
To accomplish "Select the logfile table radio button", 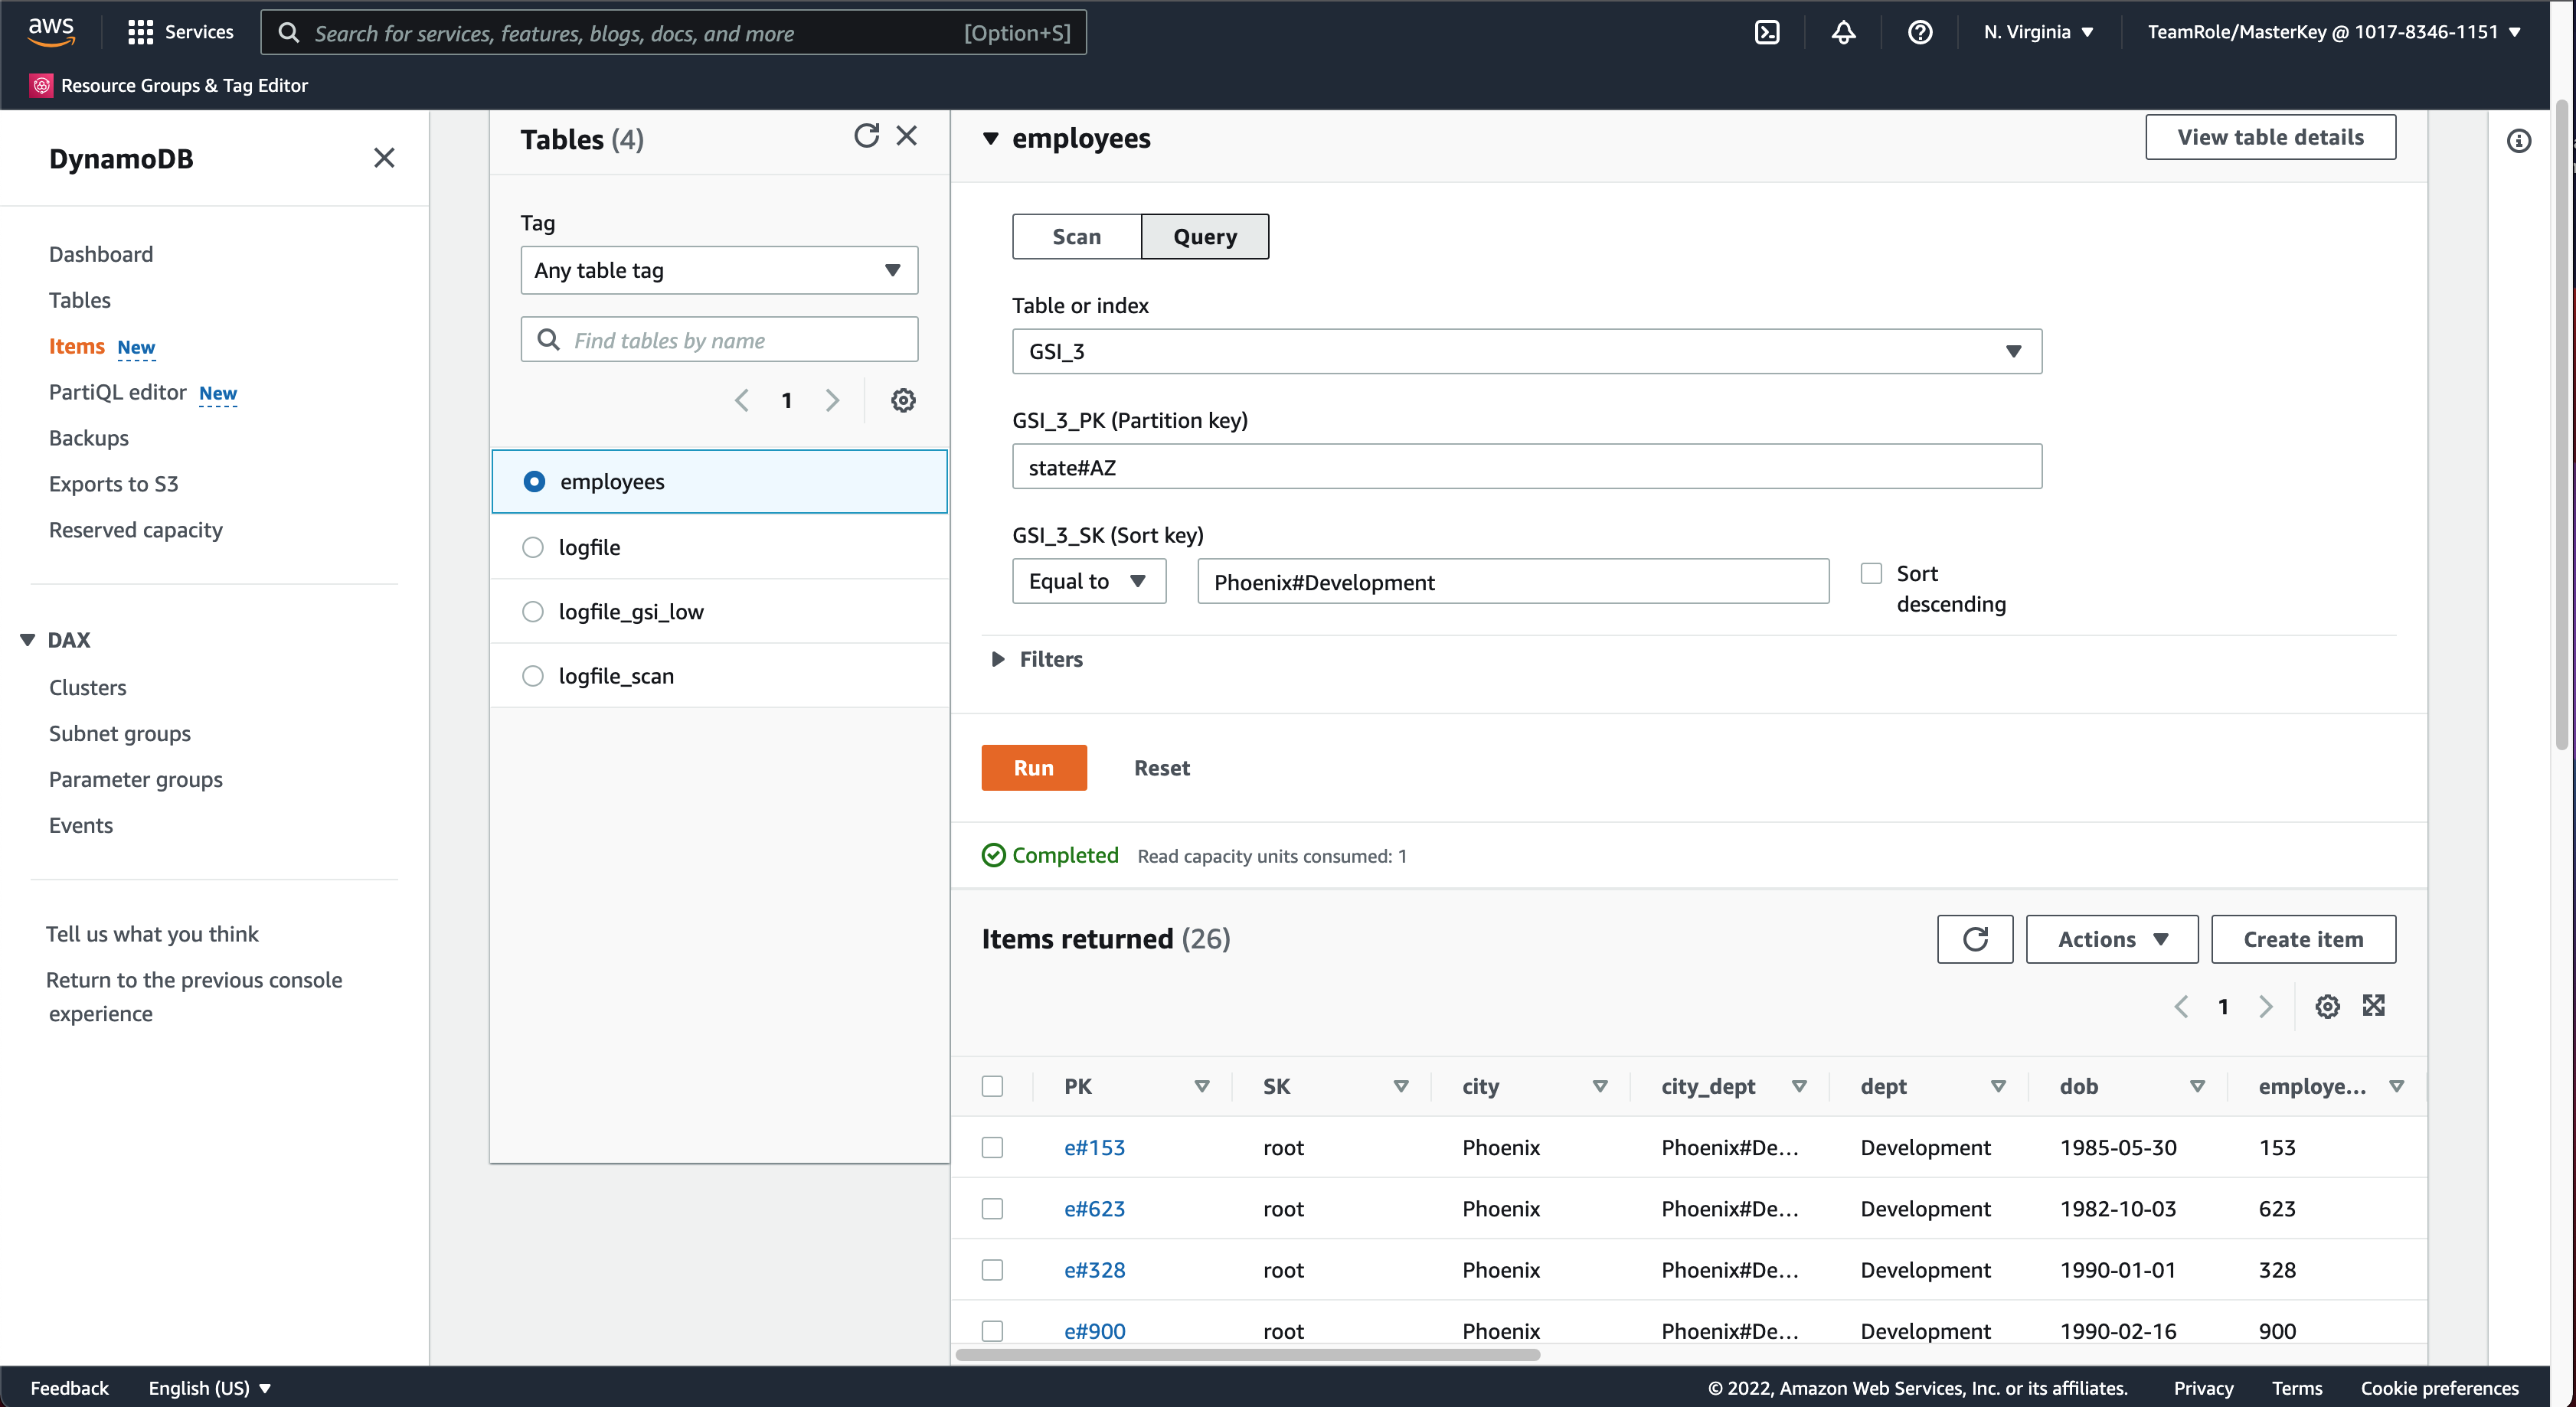I will [533, 547].
